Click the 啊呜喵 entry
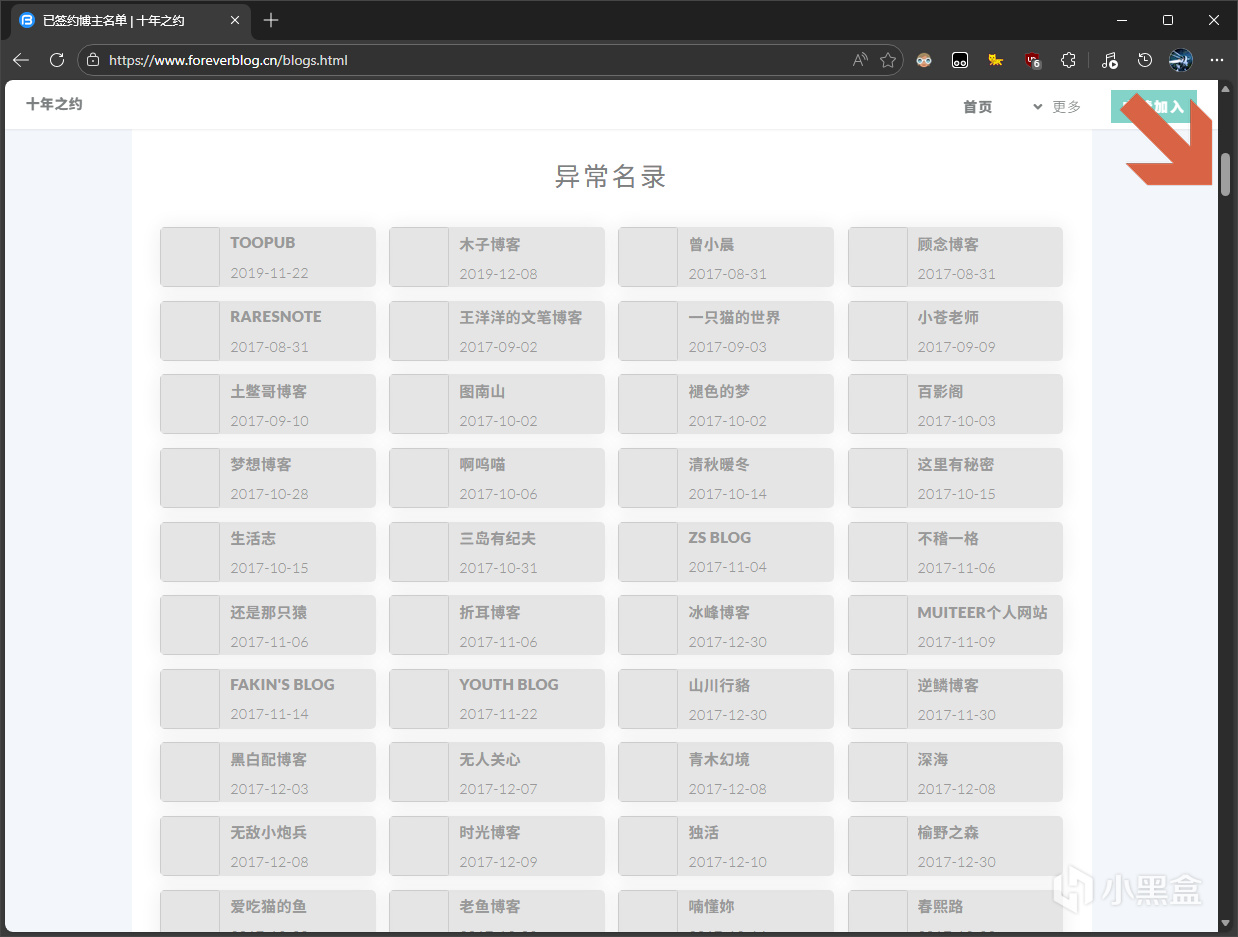 pos(497,478)
